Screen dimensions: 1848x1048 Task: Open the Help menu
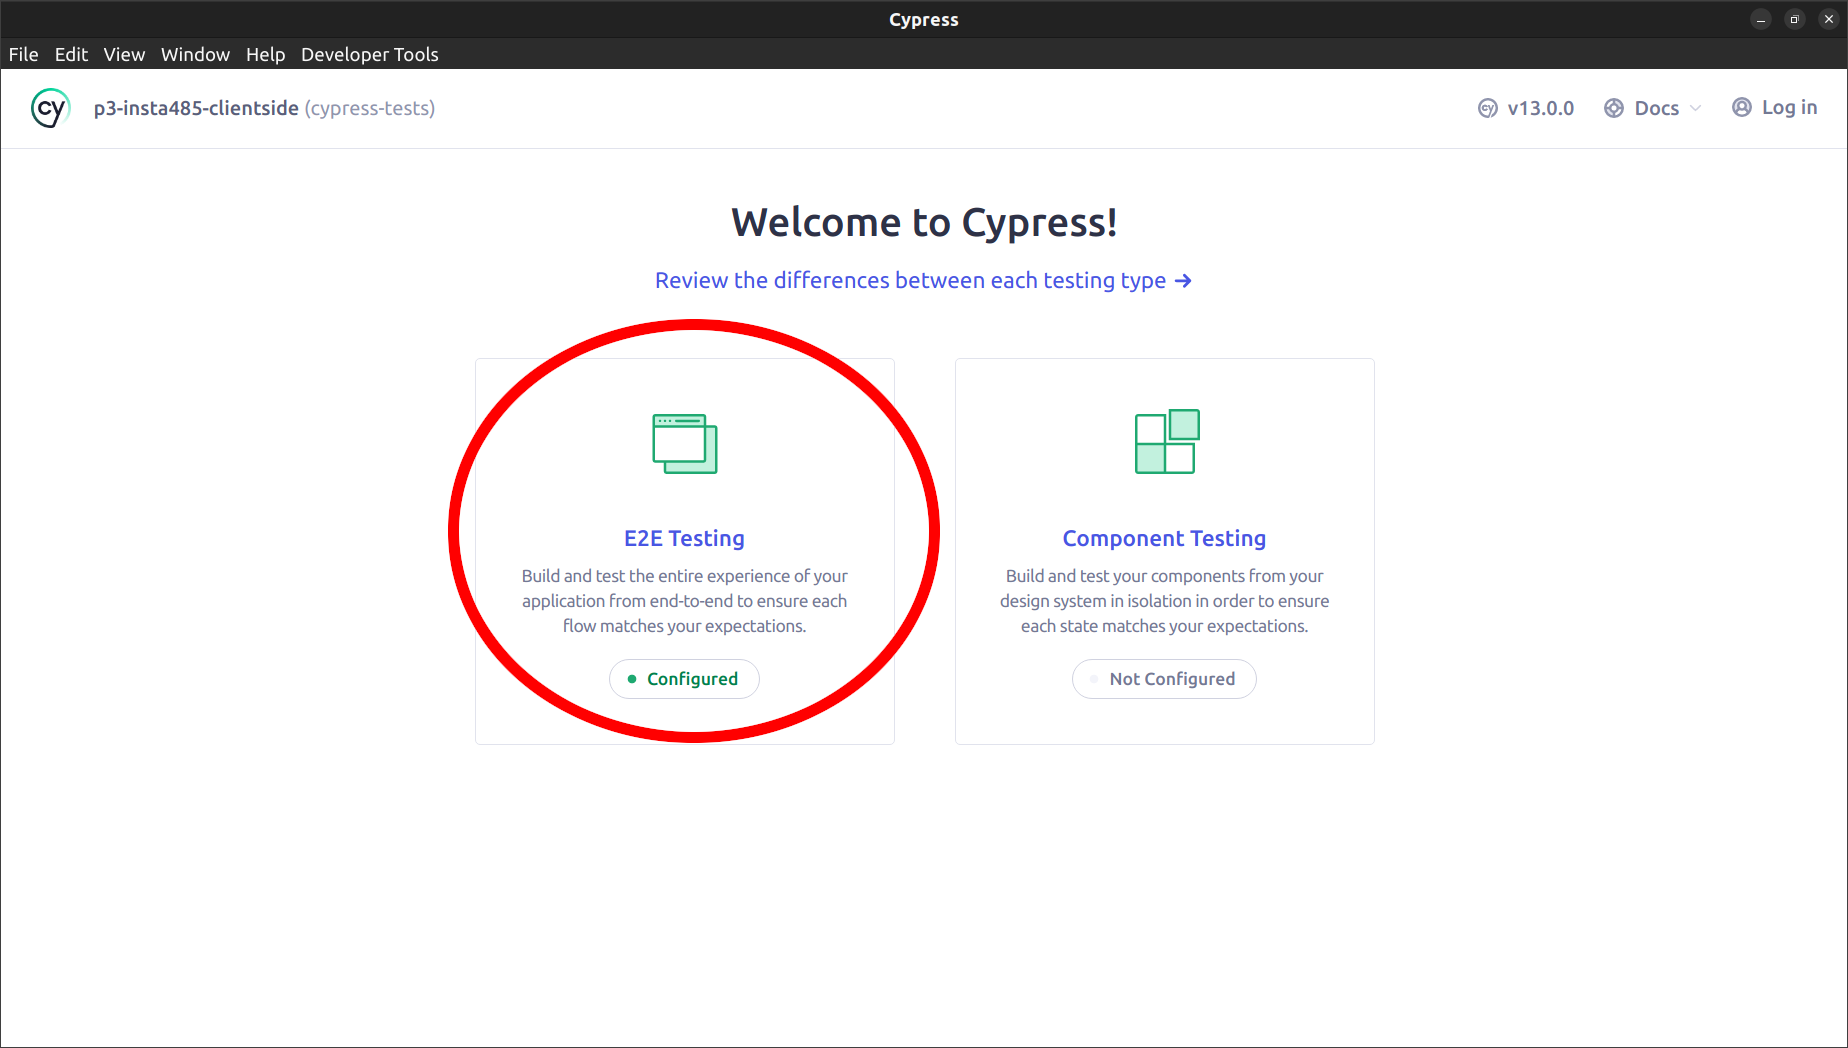coord(265,54)
